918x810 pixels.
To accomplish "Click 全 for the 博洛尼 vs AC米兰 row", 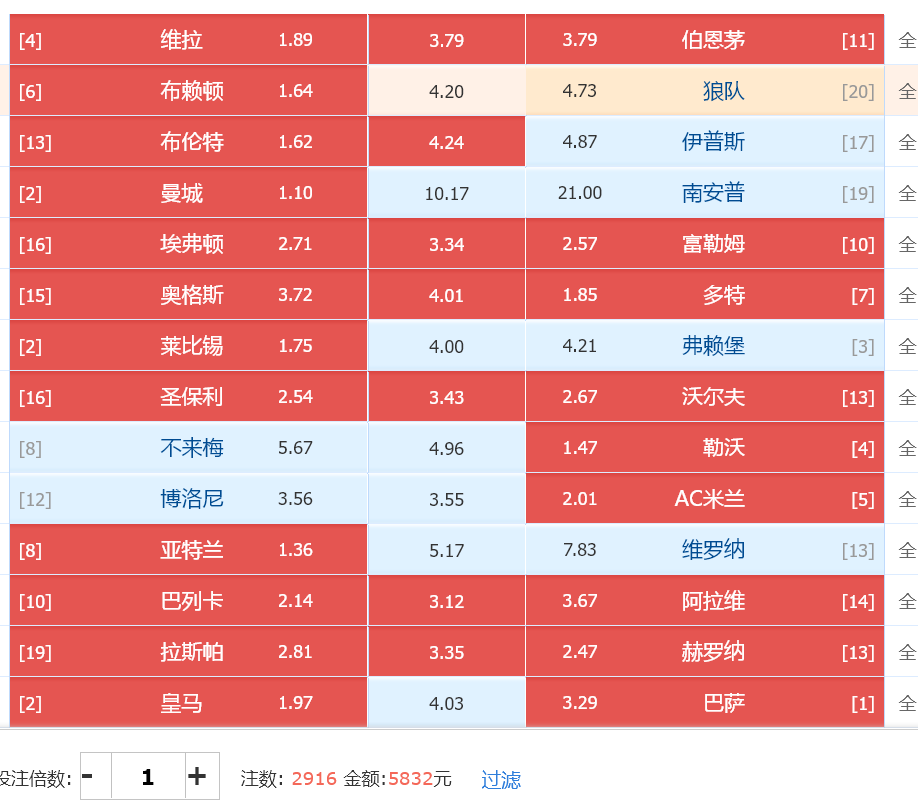I will point(907,499).
